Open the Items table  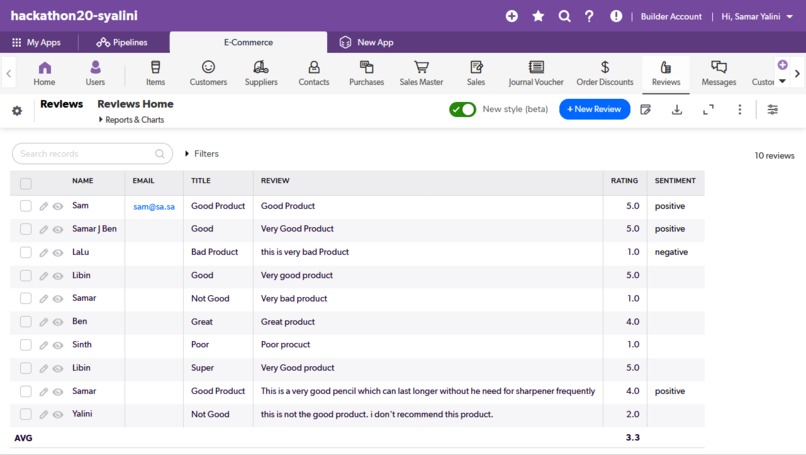pos(155,73)
